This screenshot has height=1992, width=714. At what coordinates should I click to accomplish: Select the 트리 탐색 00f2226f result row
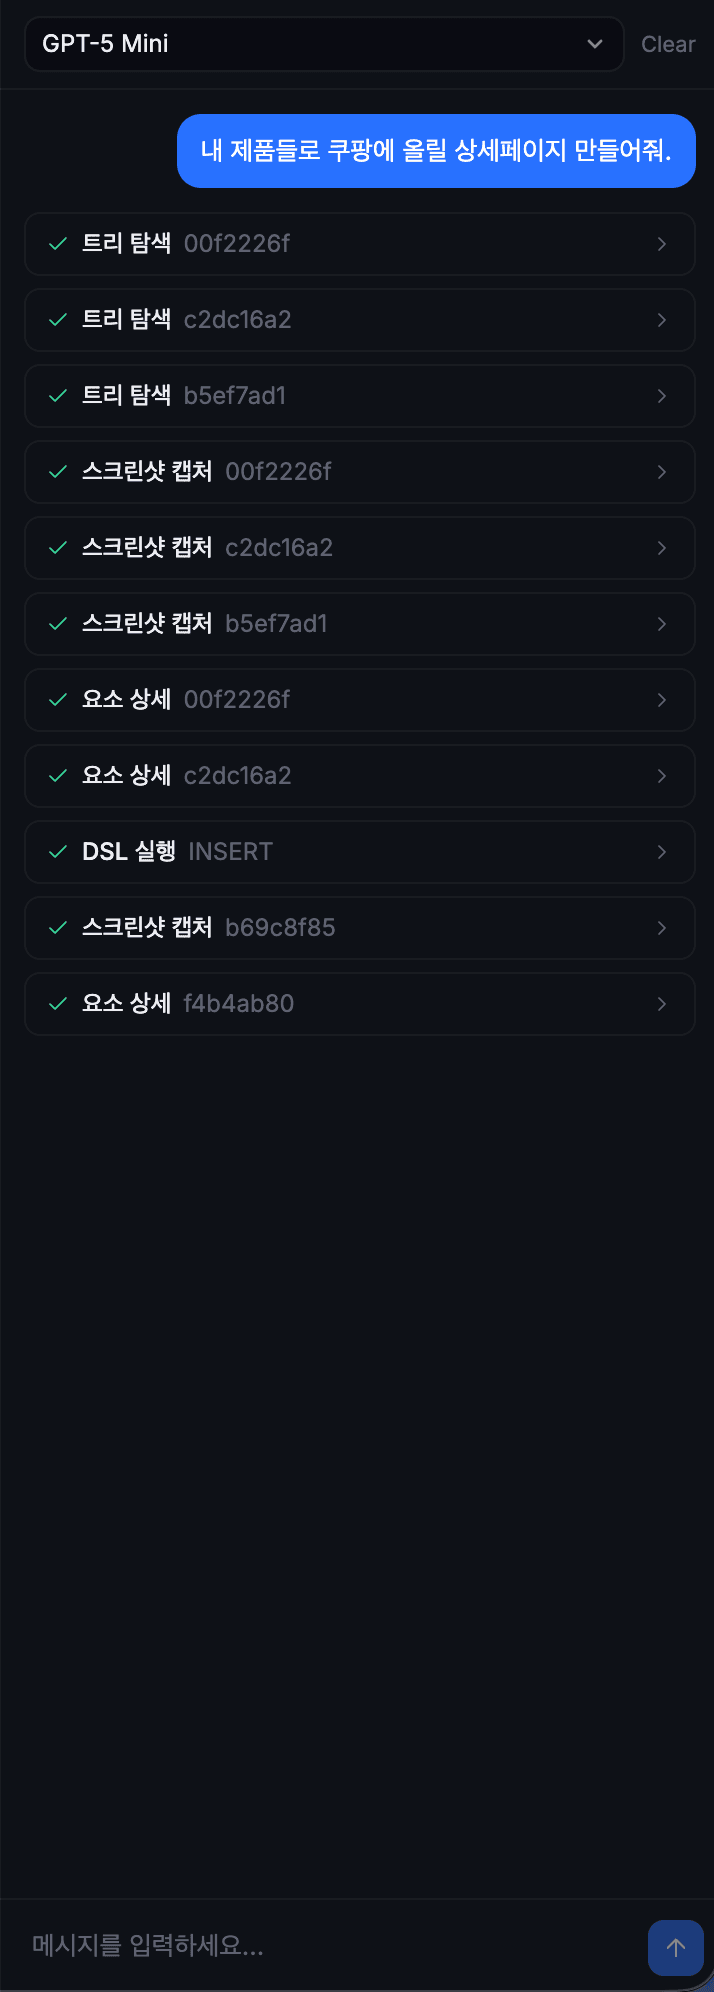pos(360,244)
